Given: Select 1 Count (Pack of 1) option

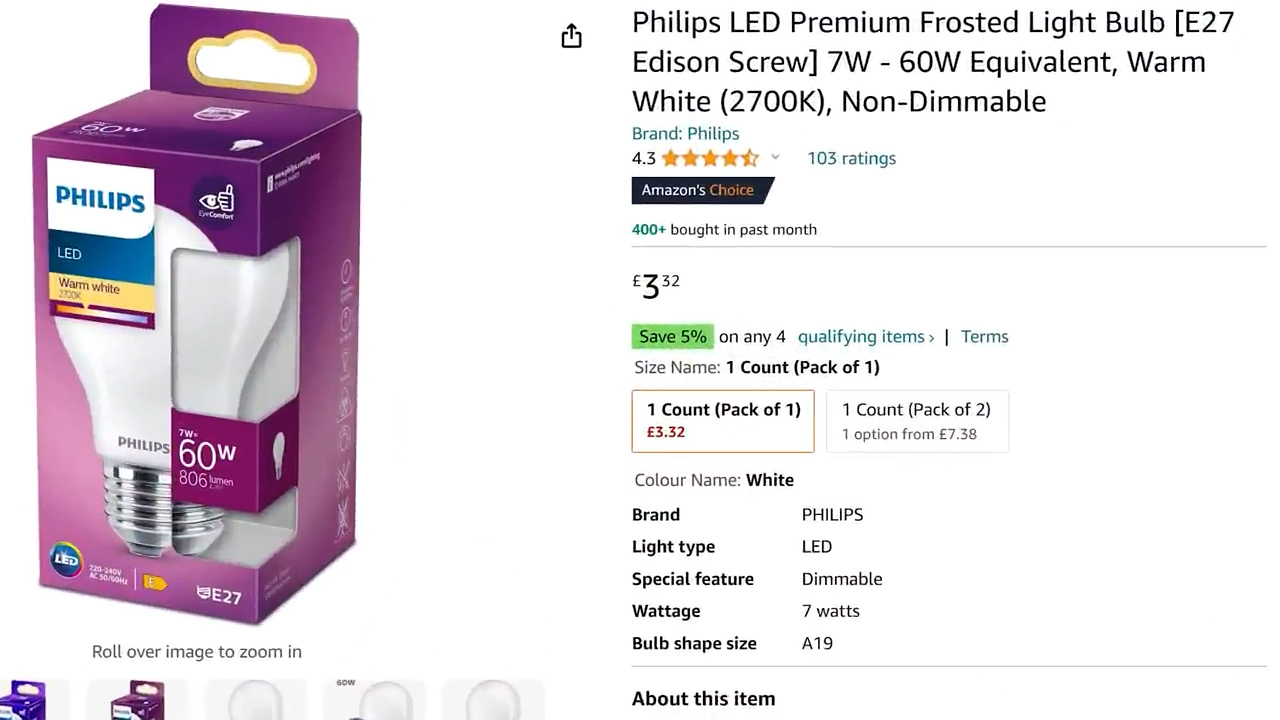Looking at the screenshot, I should [723, 420].
